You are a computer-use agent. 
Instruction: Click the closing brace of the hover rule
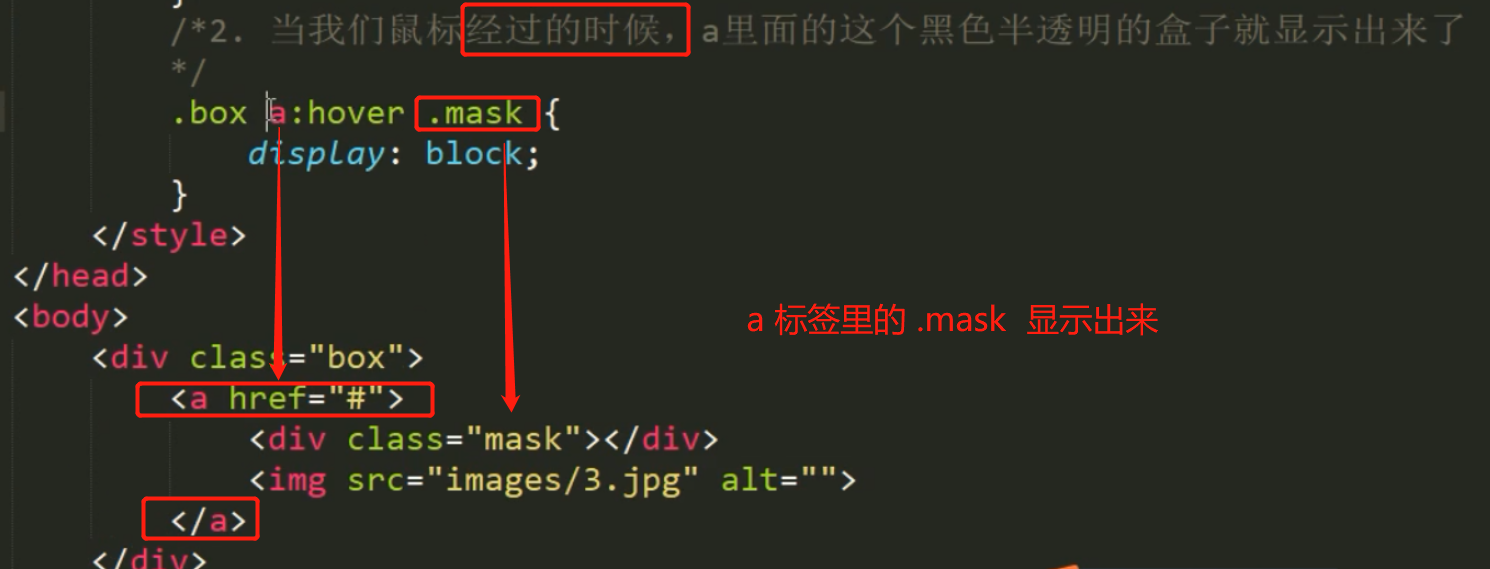179,195
